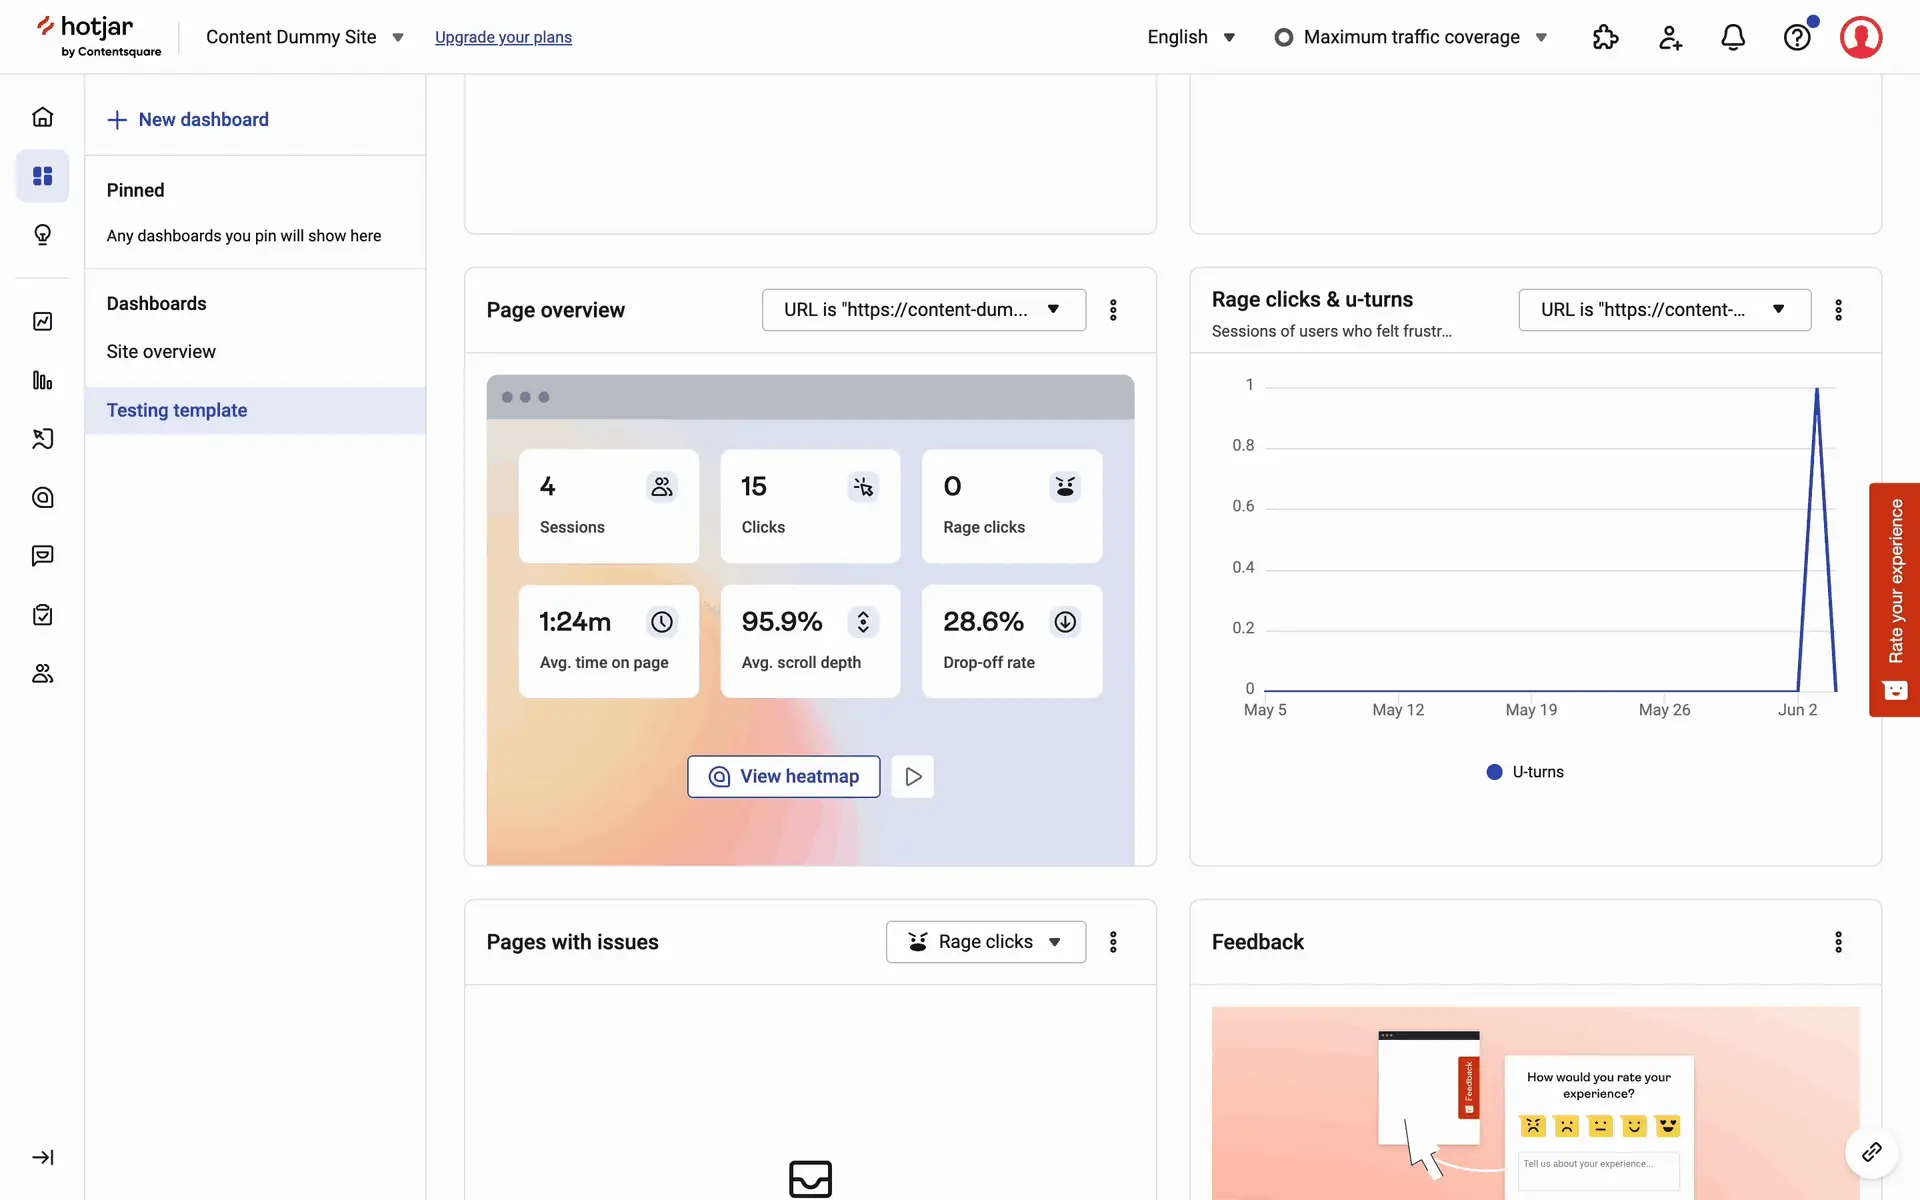Click the Highlights lightbulb sidebar icon
1920x1200 pixels.
click(42, 235)
